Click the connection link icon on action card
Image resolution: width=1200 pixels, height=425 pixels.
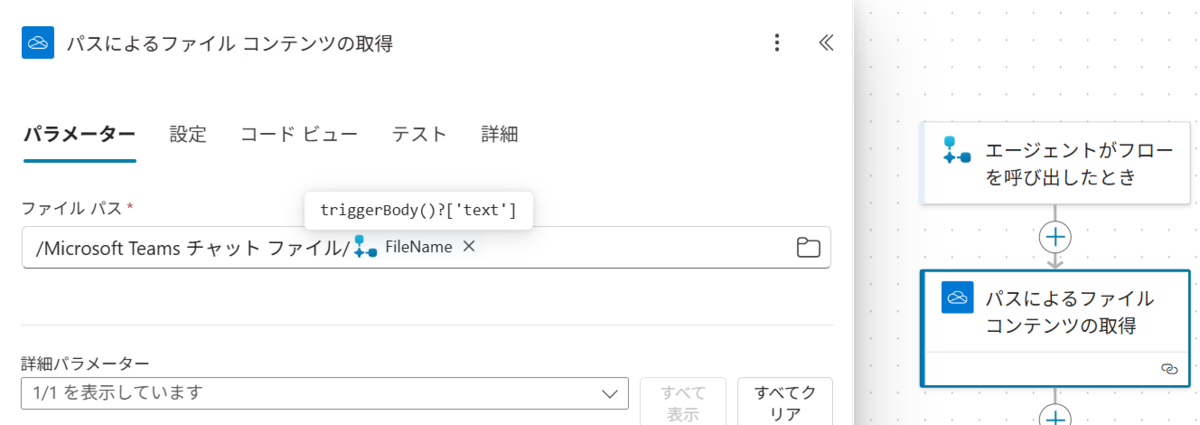pyautogui.click(x=1169, y=369)
